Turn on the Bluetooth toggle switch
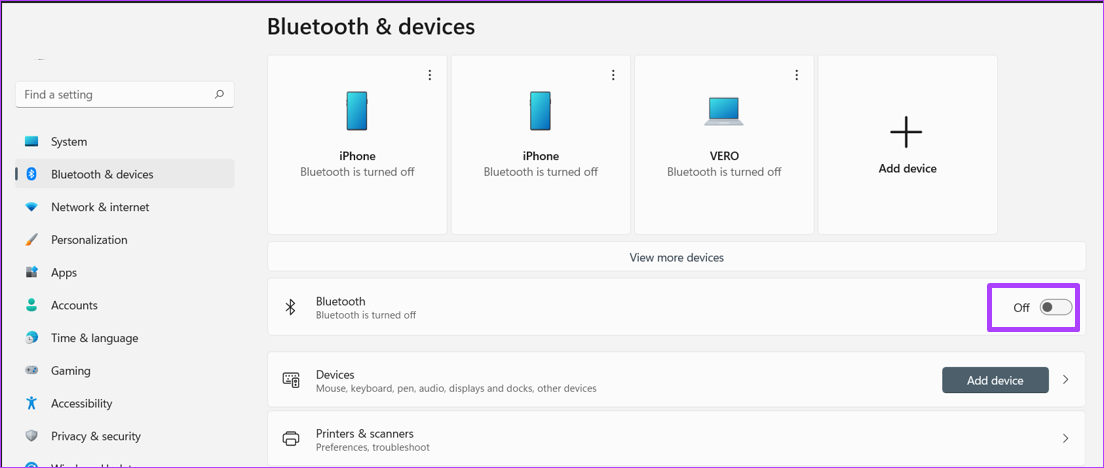This screenshot has width=1104, height=468. click(1055, 308)
